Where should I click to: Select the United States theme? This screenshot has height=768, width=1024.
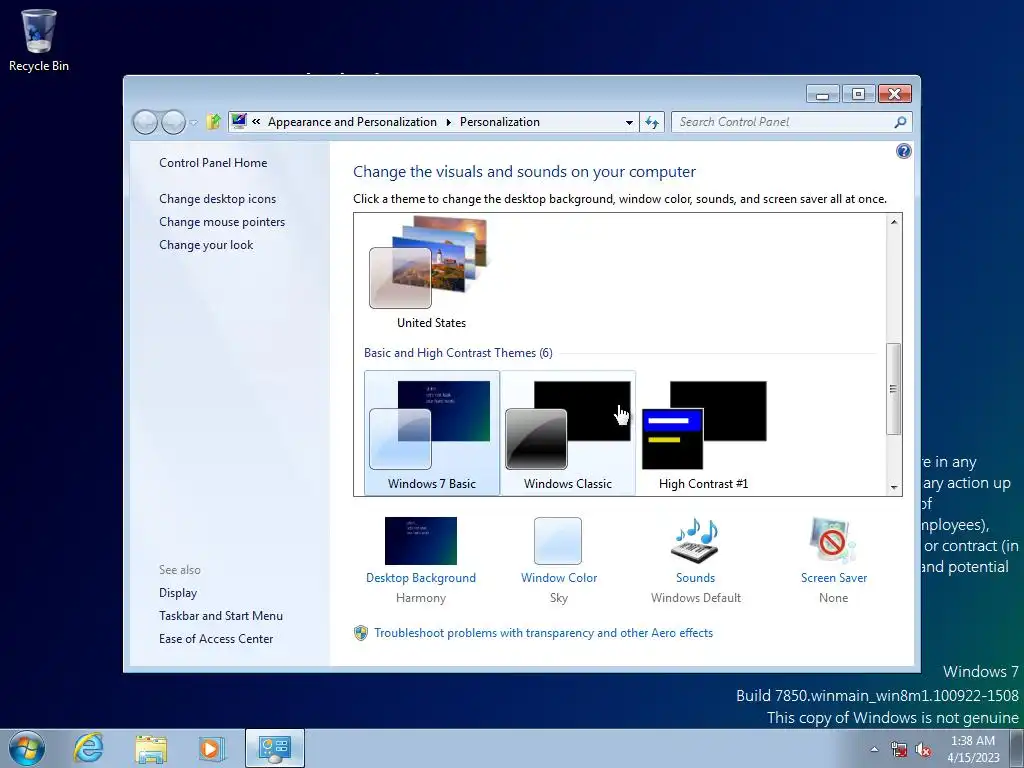click(x=431, y=273)
